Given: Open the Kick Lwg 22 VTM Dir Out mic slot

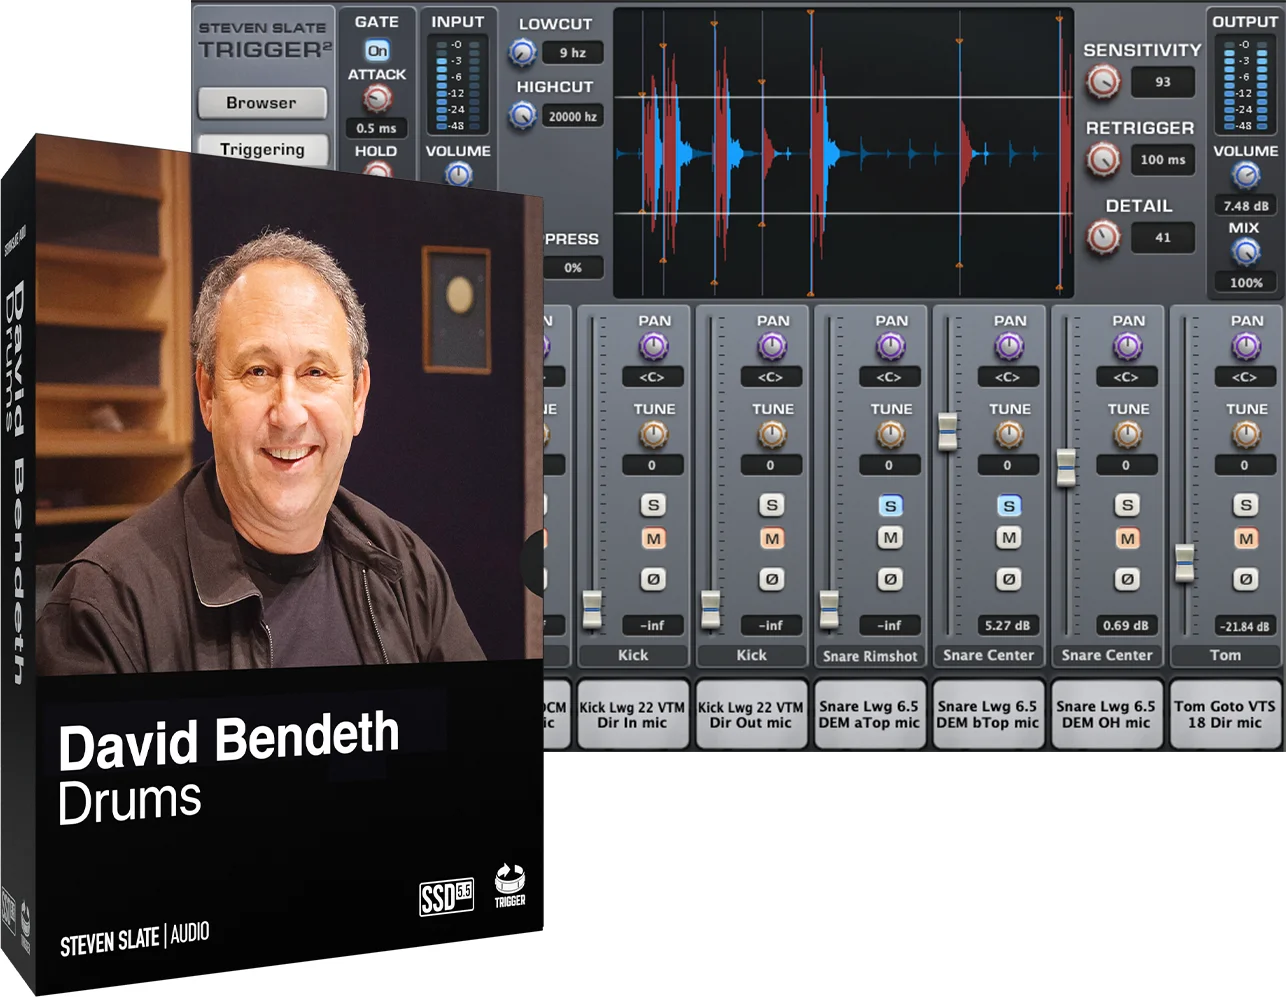Looking at the screenshot, I should click(751, 715).
